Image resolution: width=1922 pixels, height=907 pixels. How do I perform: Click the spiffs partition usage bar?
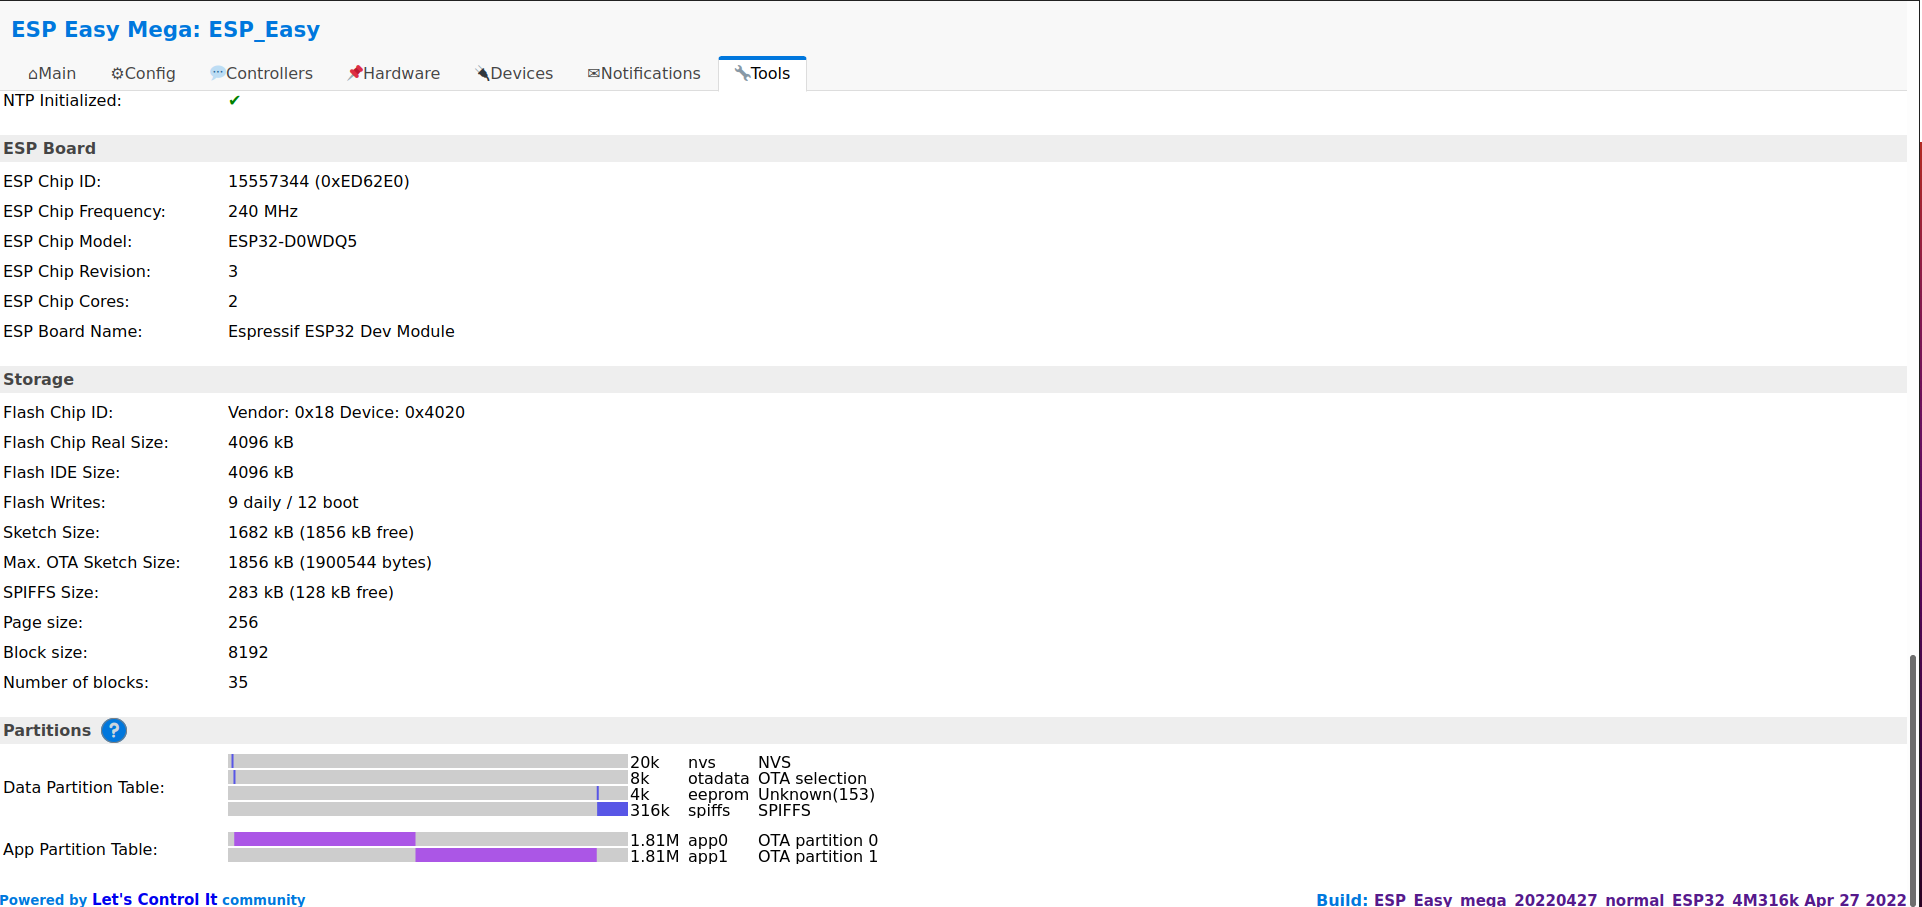(x=428, y=810)
